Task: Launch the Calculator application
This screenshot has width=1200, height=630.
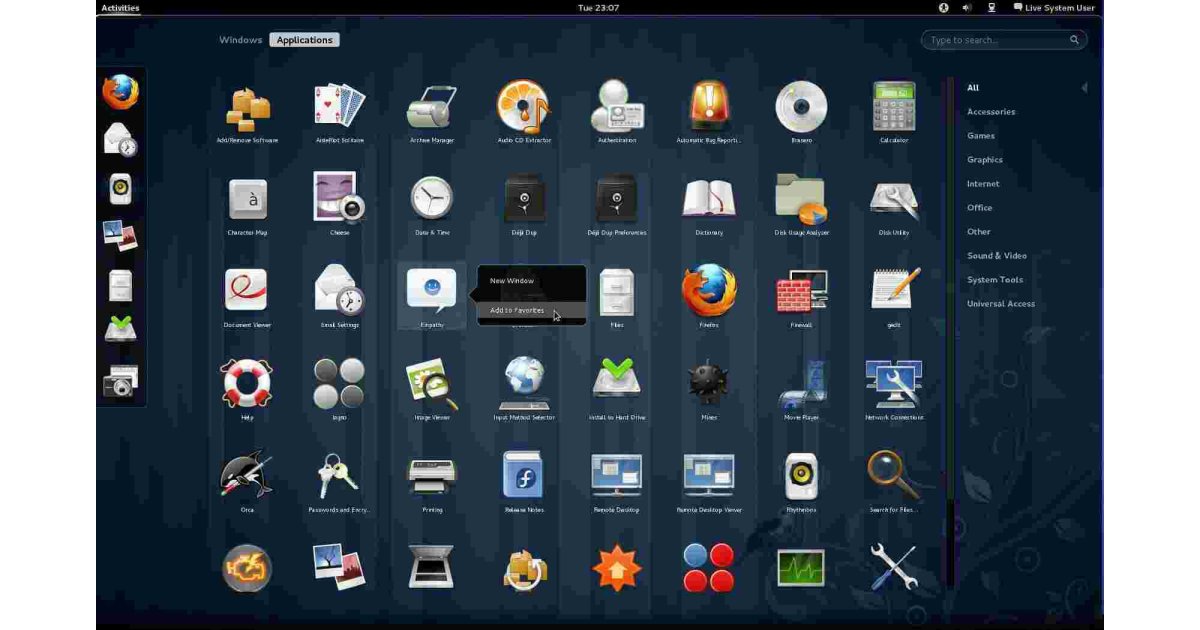Action: (893, 108)
